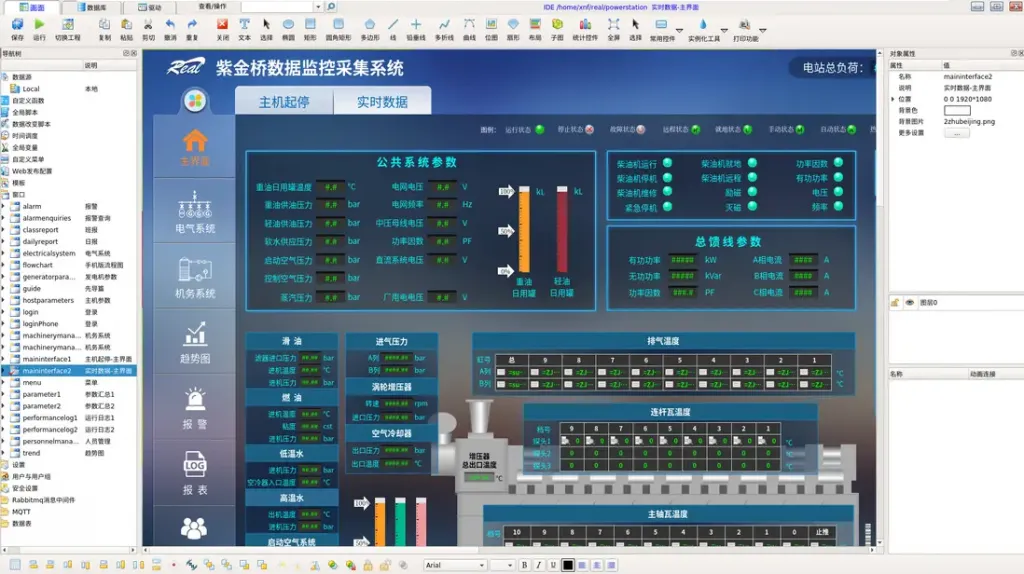Expand the alarm tree node
Image resolution: width=1024 pixels, height=574 pixels.
[x=3, y=206]
